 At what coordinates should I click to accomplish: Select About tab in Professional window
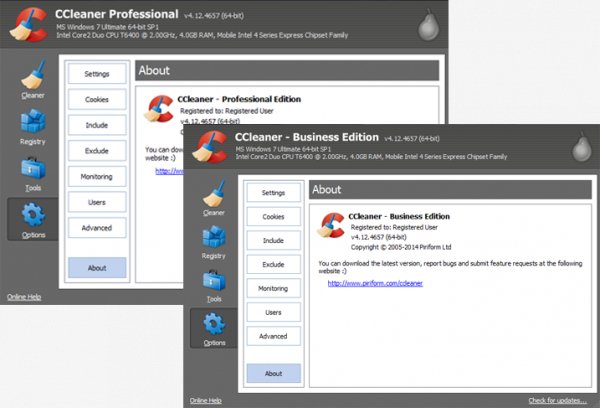point(97,268)
